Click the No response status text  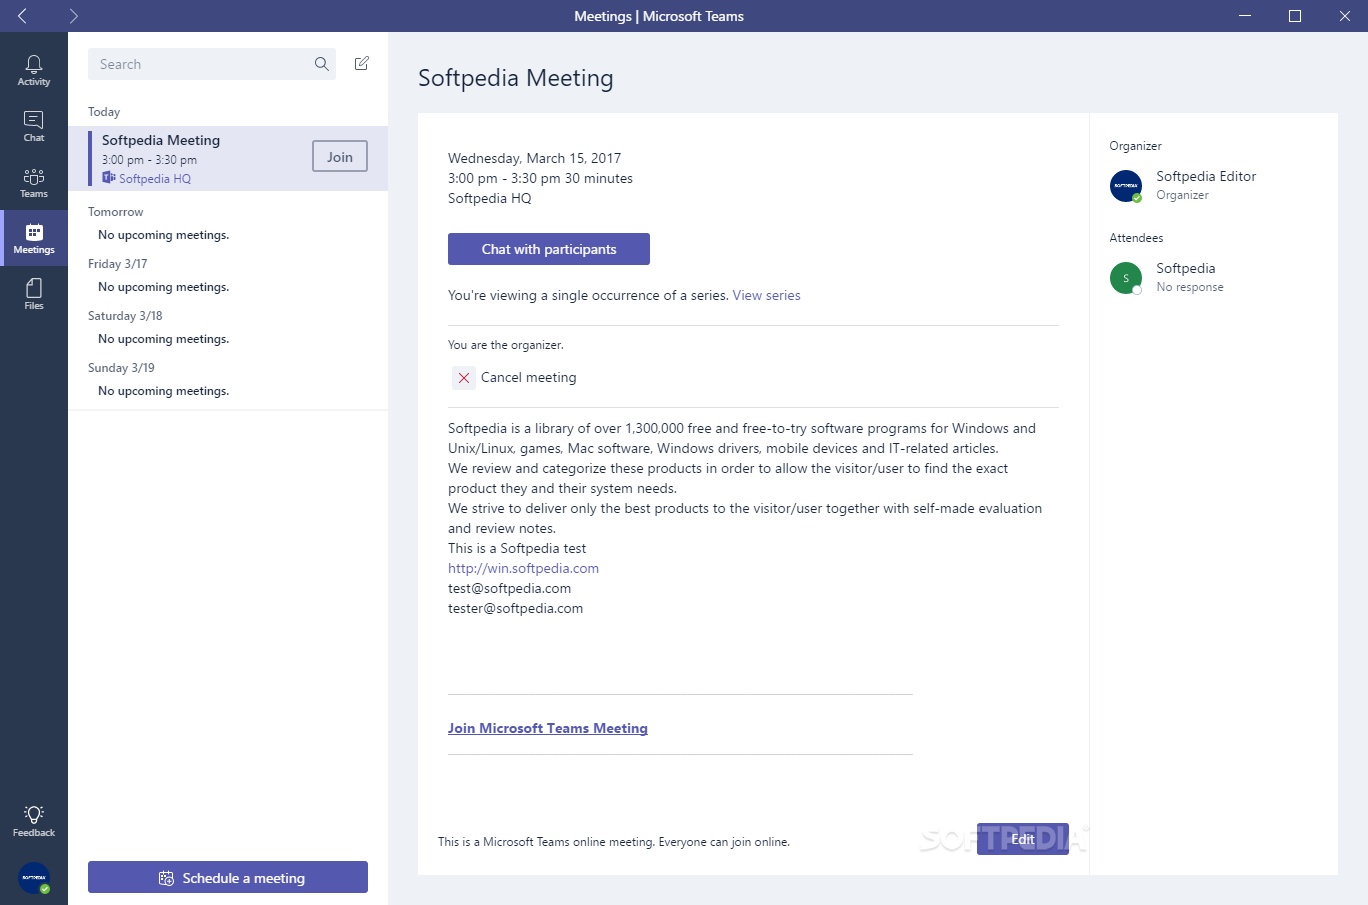(x=1190, y=287)
